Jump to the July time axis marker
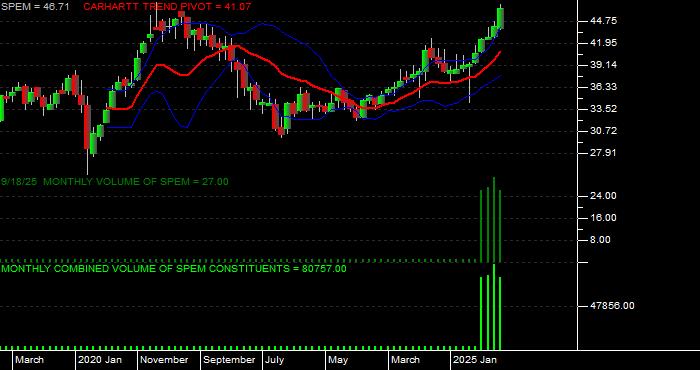 274,360
